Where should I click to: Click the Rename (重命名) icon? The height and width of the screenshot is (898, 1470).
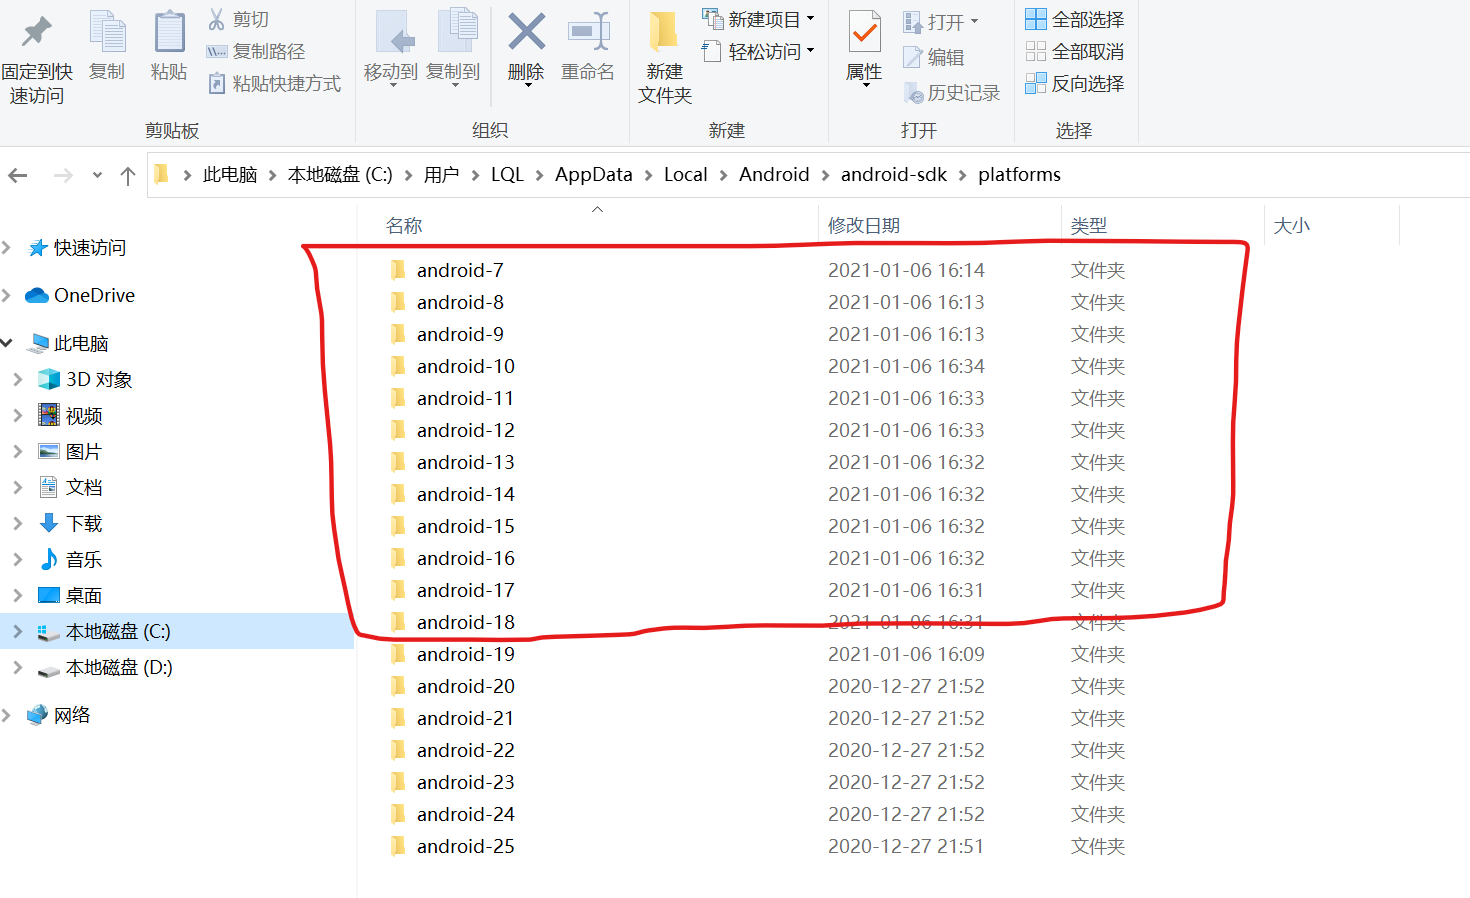[x=589, y=32]
